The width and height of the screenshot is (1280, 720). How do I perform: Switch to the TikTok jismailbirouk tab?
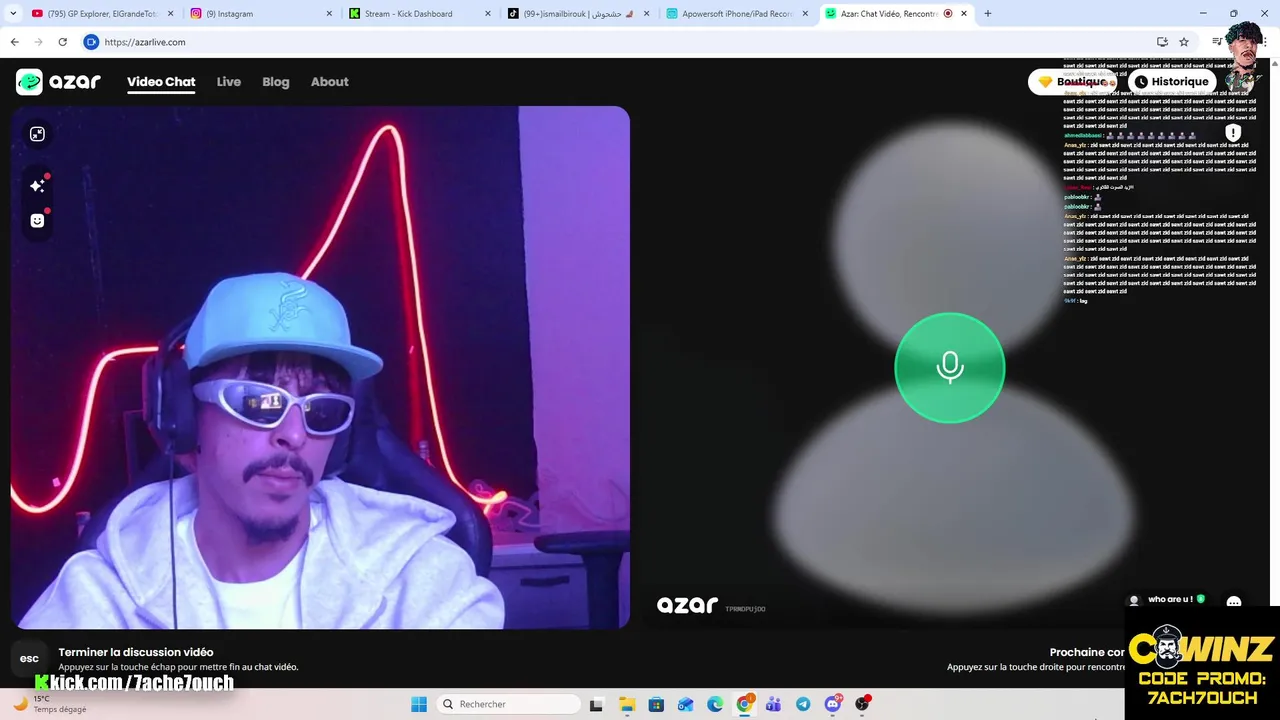(x=578, y=14)
